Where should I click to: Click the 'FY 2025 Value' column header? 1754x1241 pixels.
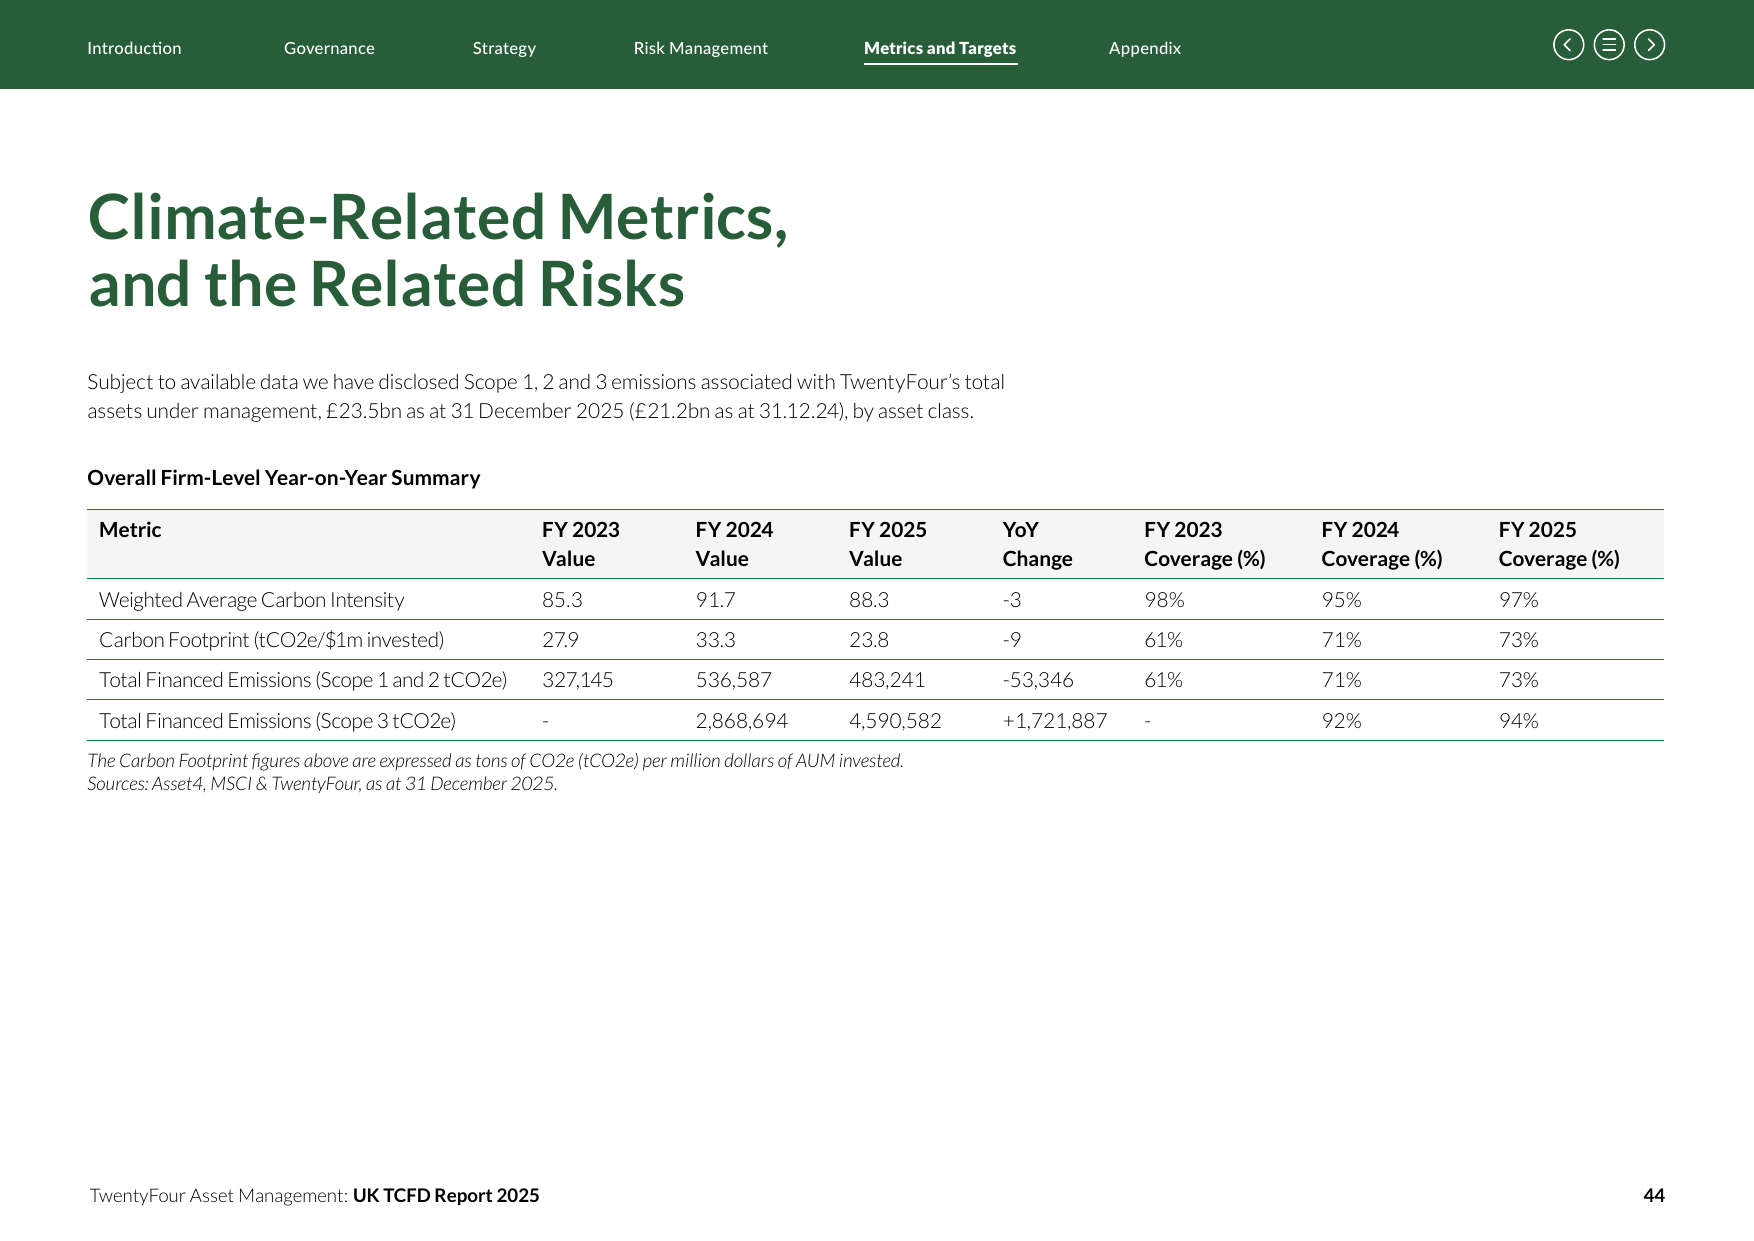tap(888, 544)
